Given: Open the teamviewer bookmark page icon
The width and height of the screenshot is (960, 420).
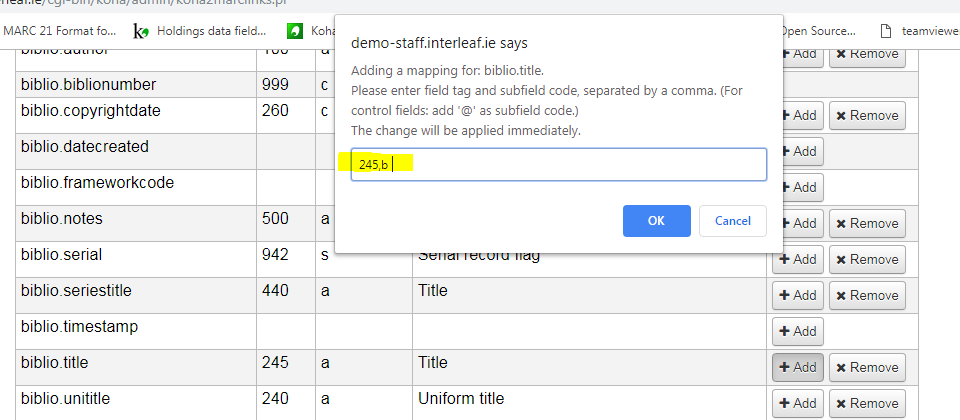Looking at the screenshot, I should (885, 31).
